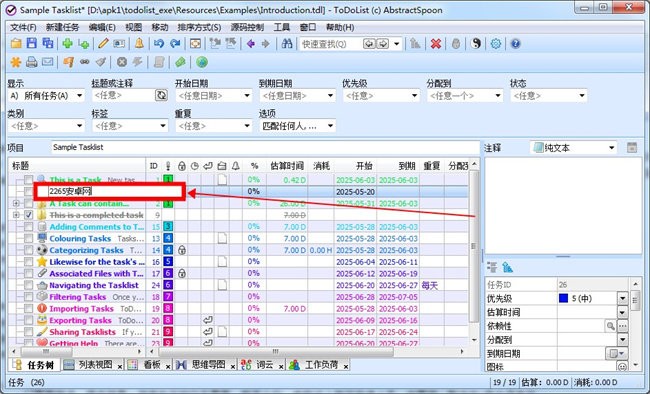Check the checkbox for Importing Tasks
This screenshot has width=650, height=394.
point(28,309)
